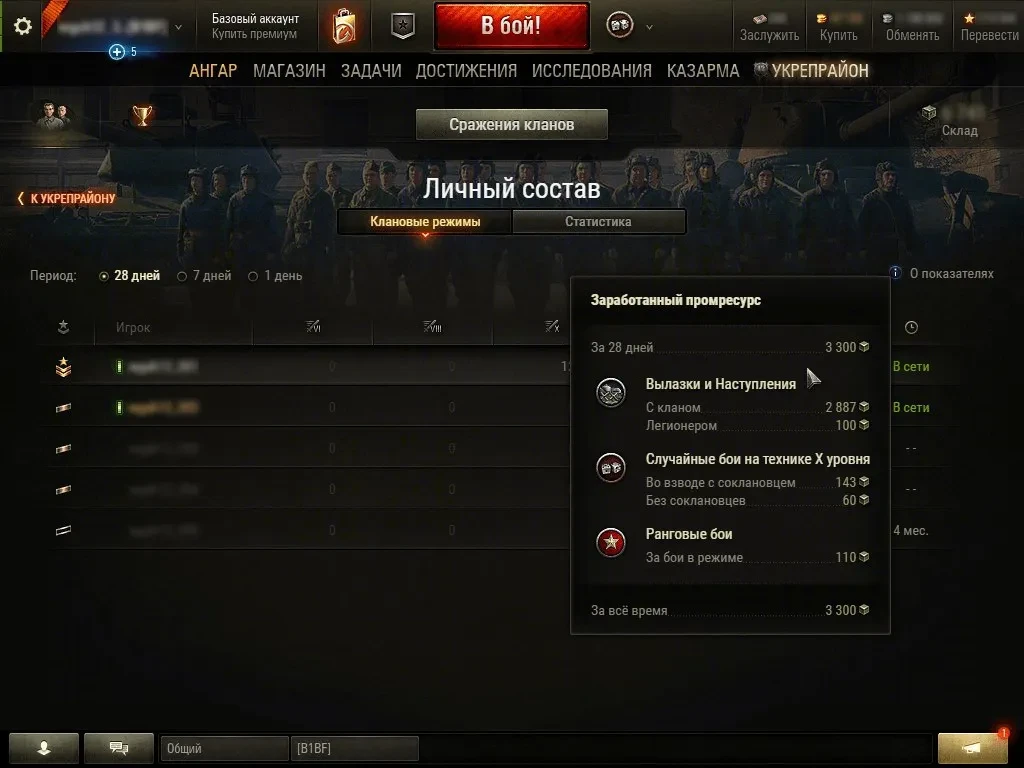
Task: Open the premium shop bag icon
Action: click(x=344, y=27)
